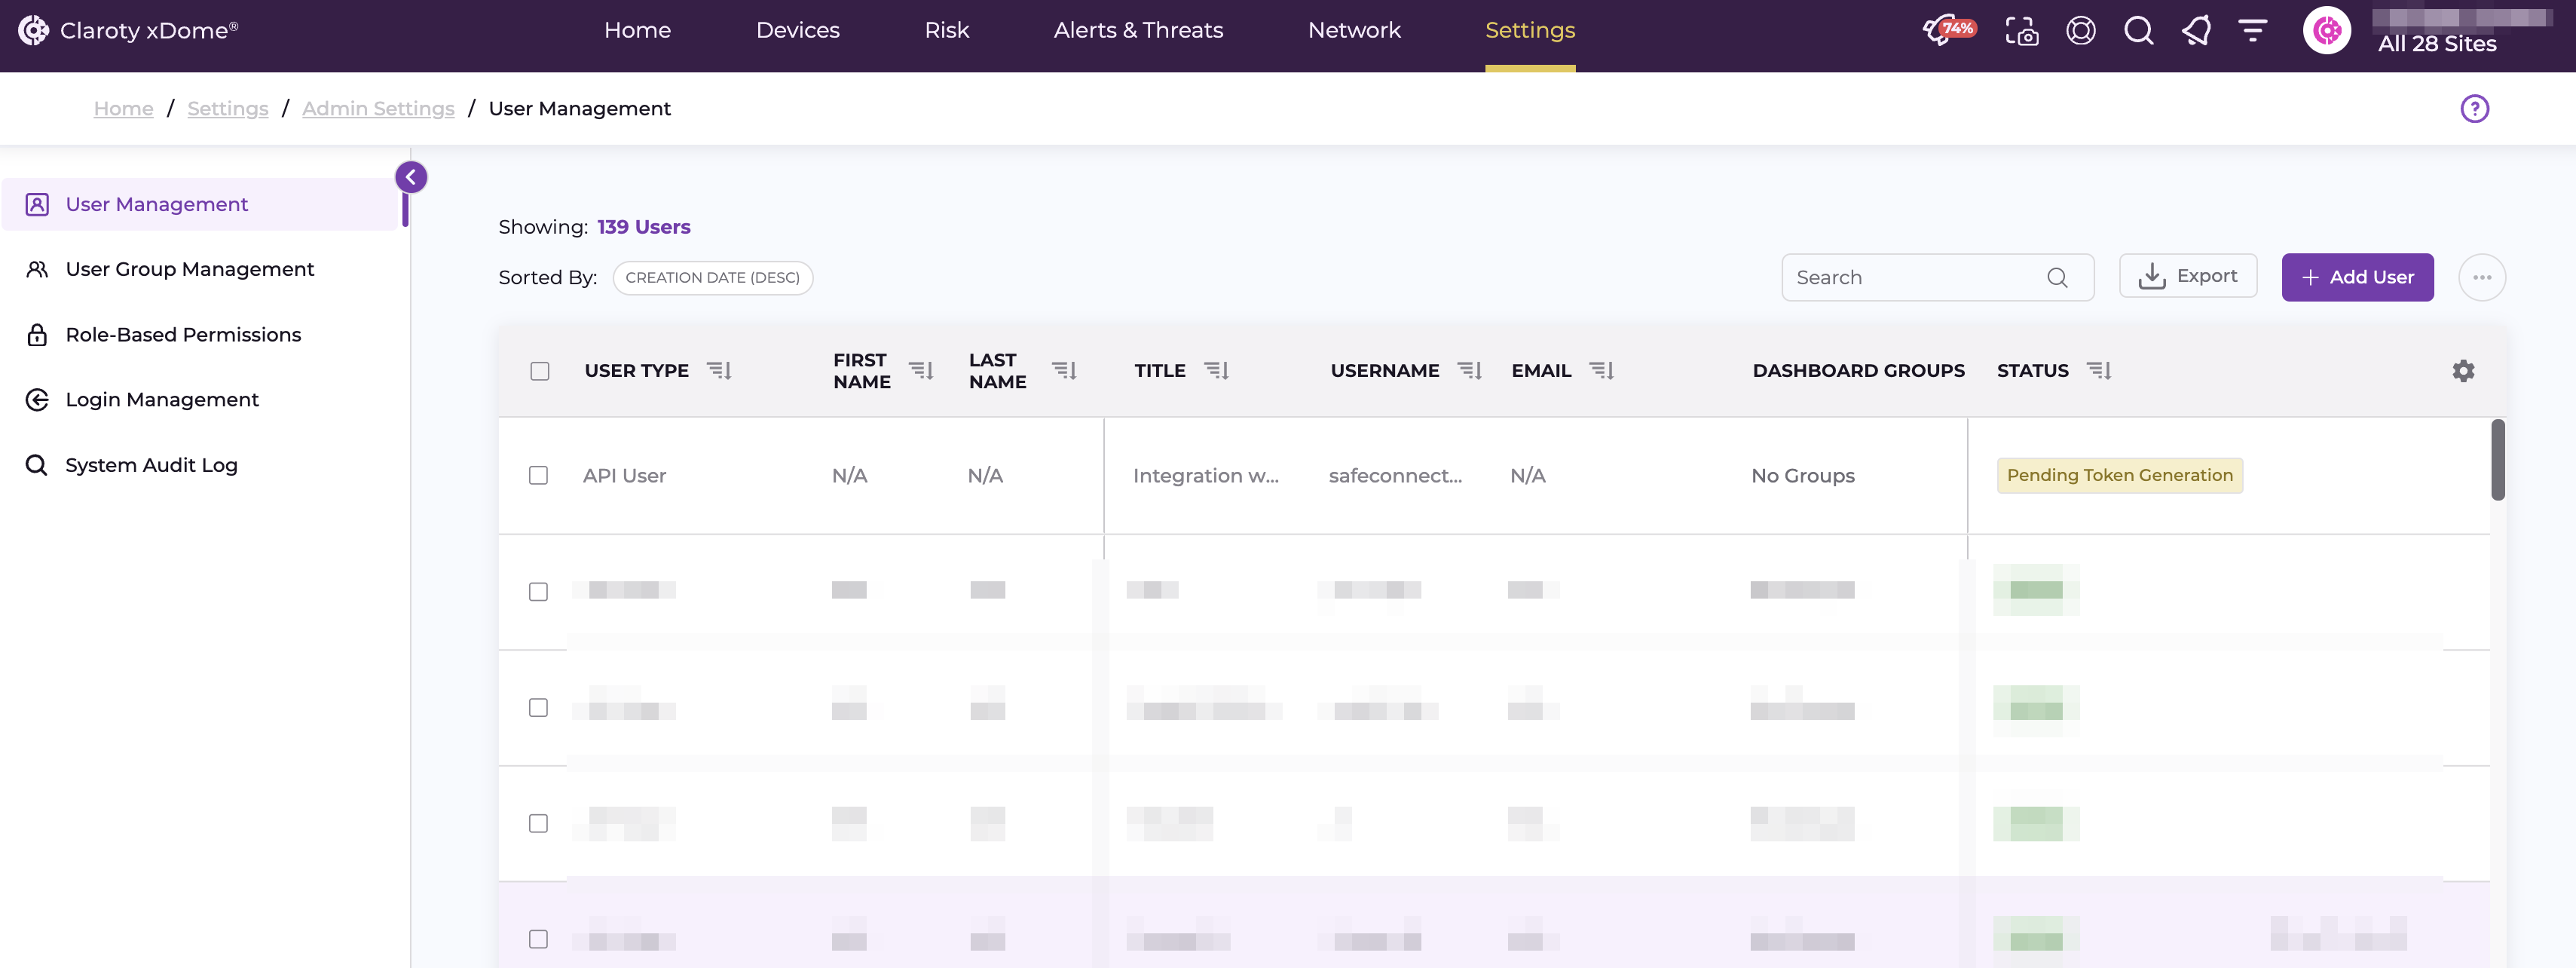
Task: Switch to the Network tab
Action: point(1354,31)
